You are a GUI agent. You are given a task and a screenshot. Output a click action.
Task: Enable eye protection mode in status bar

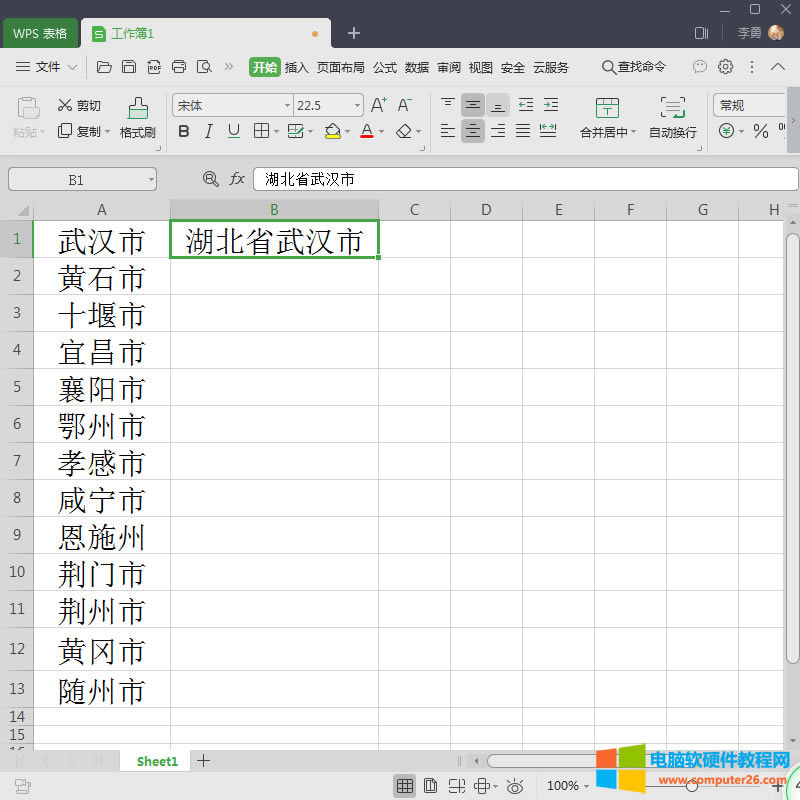click(x=515, y=786)
